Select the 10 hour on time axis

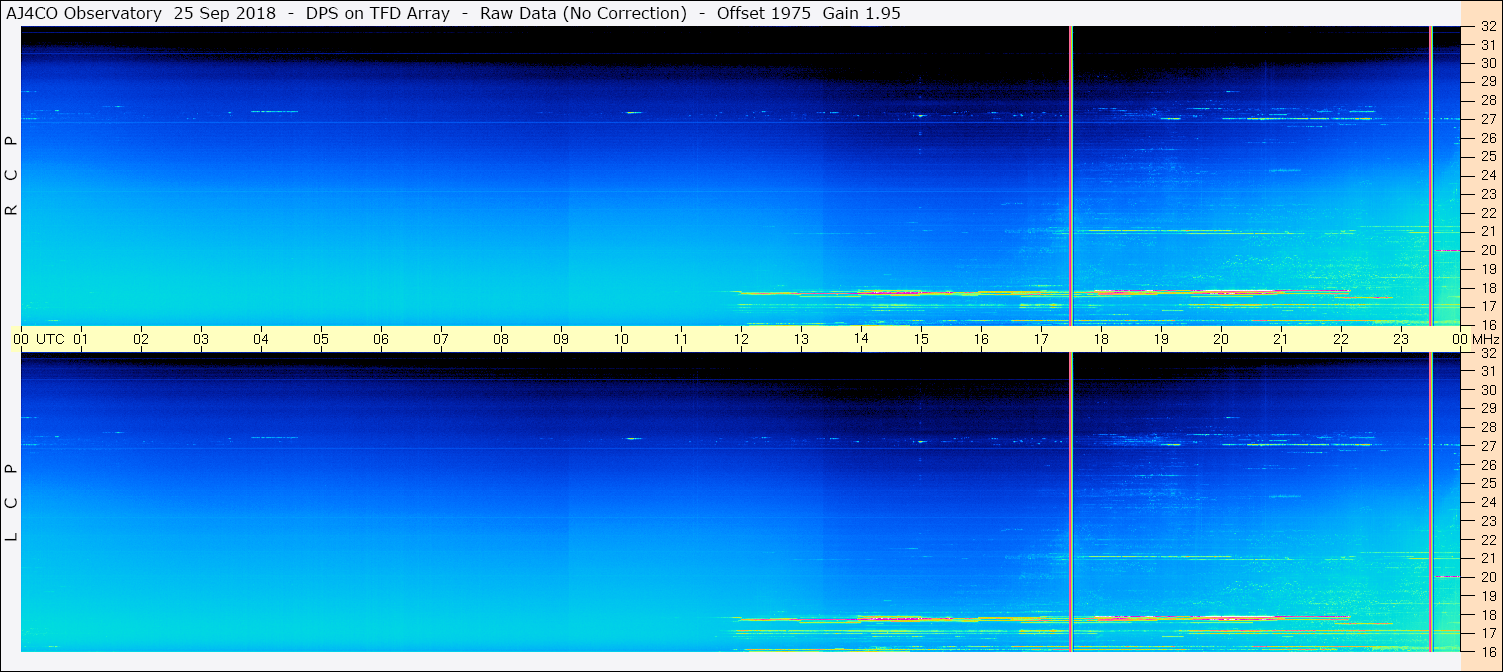tap(621, 339)
